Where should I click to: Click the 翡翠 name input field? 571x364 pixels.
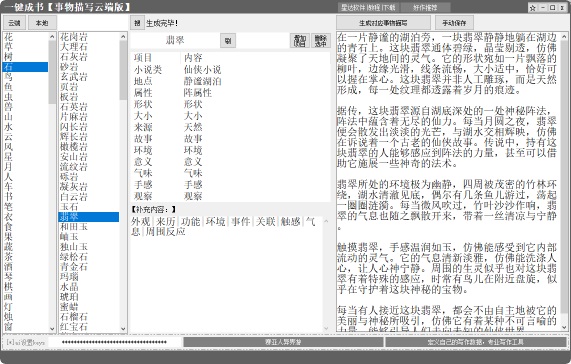tap(175, 40)
